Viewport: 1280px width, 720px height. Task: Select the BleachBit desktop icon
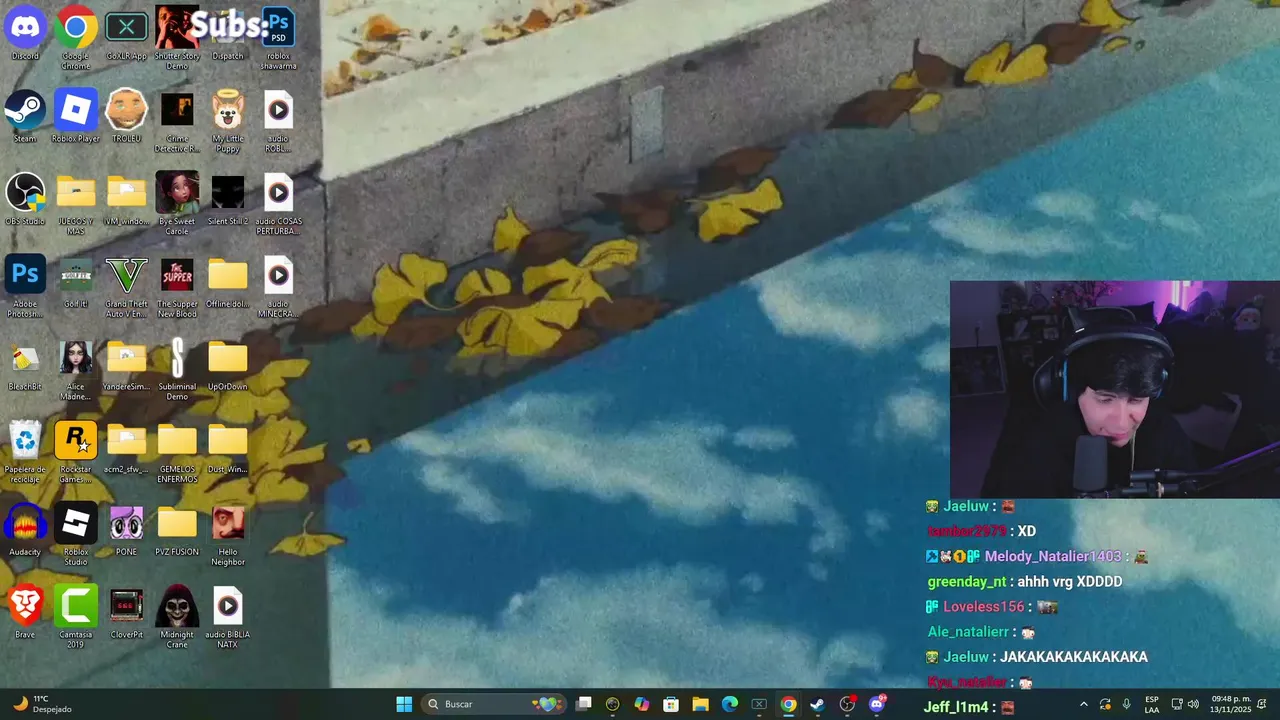coord(25,365)
